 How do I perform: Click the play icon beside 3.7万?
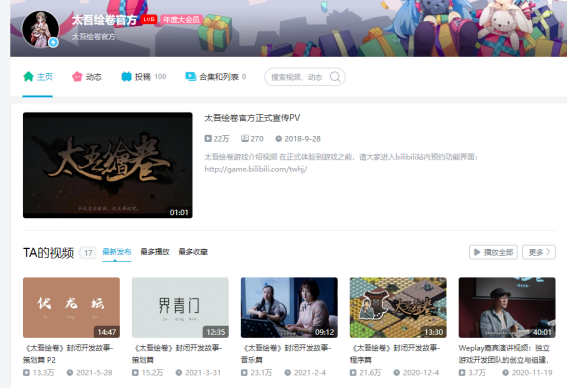[462, 372]
